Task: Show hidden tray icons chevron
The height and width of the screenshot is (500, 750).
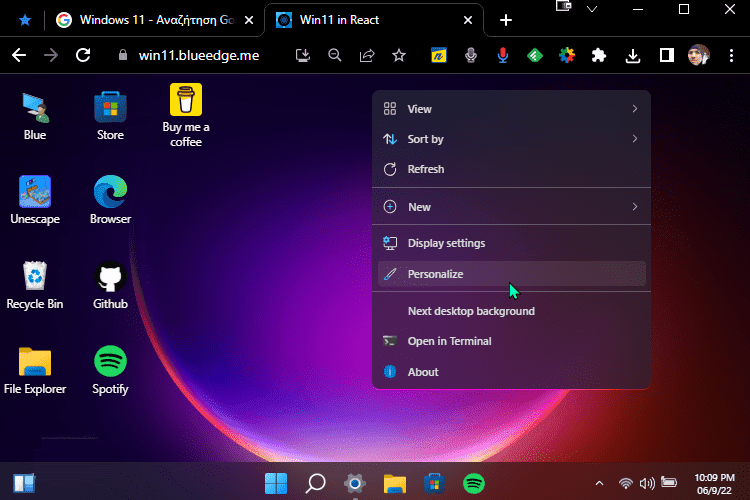Action: coord(599,483)
